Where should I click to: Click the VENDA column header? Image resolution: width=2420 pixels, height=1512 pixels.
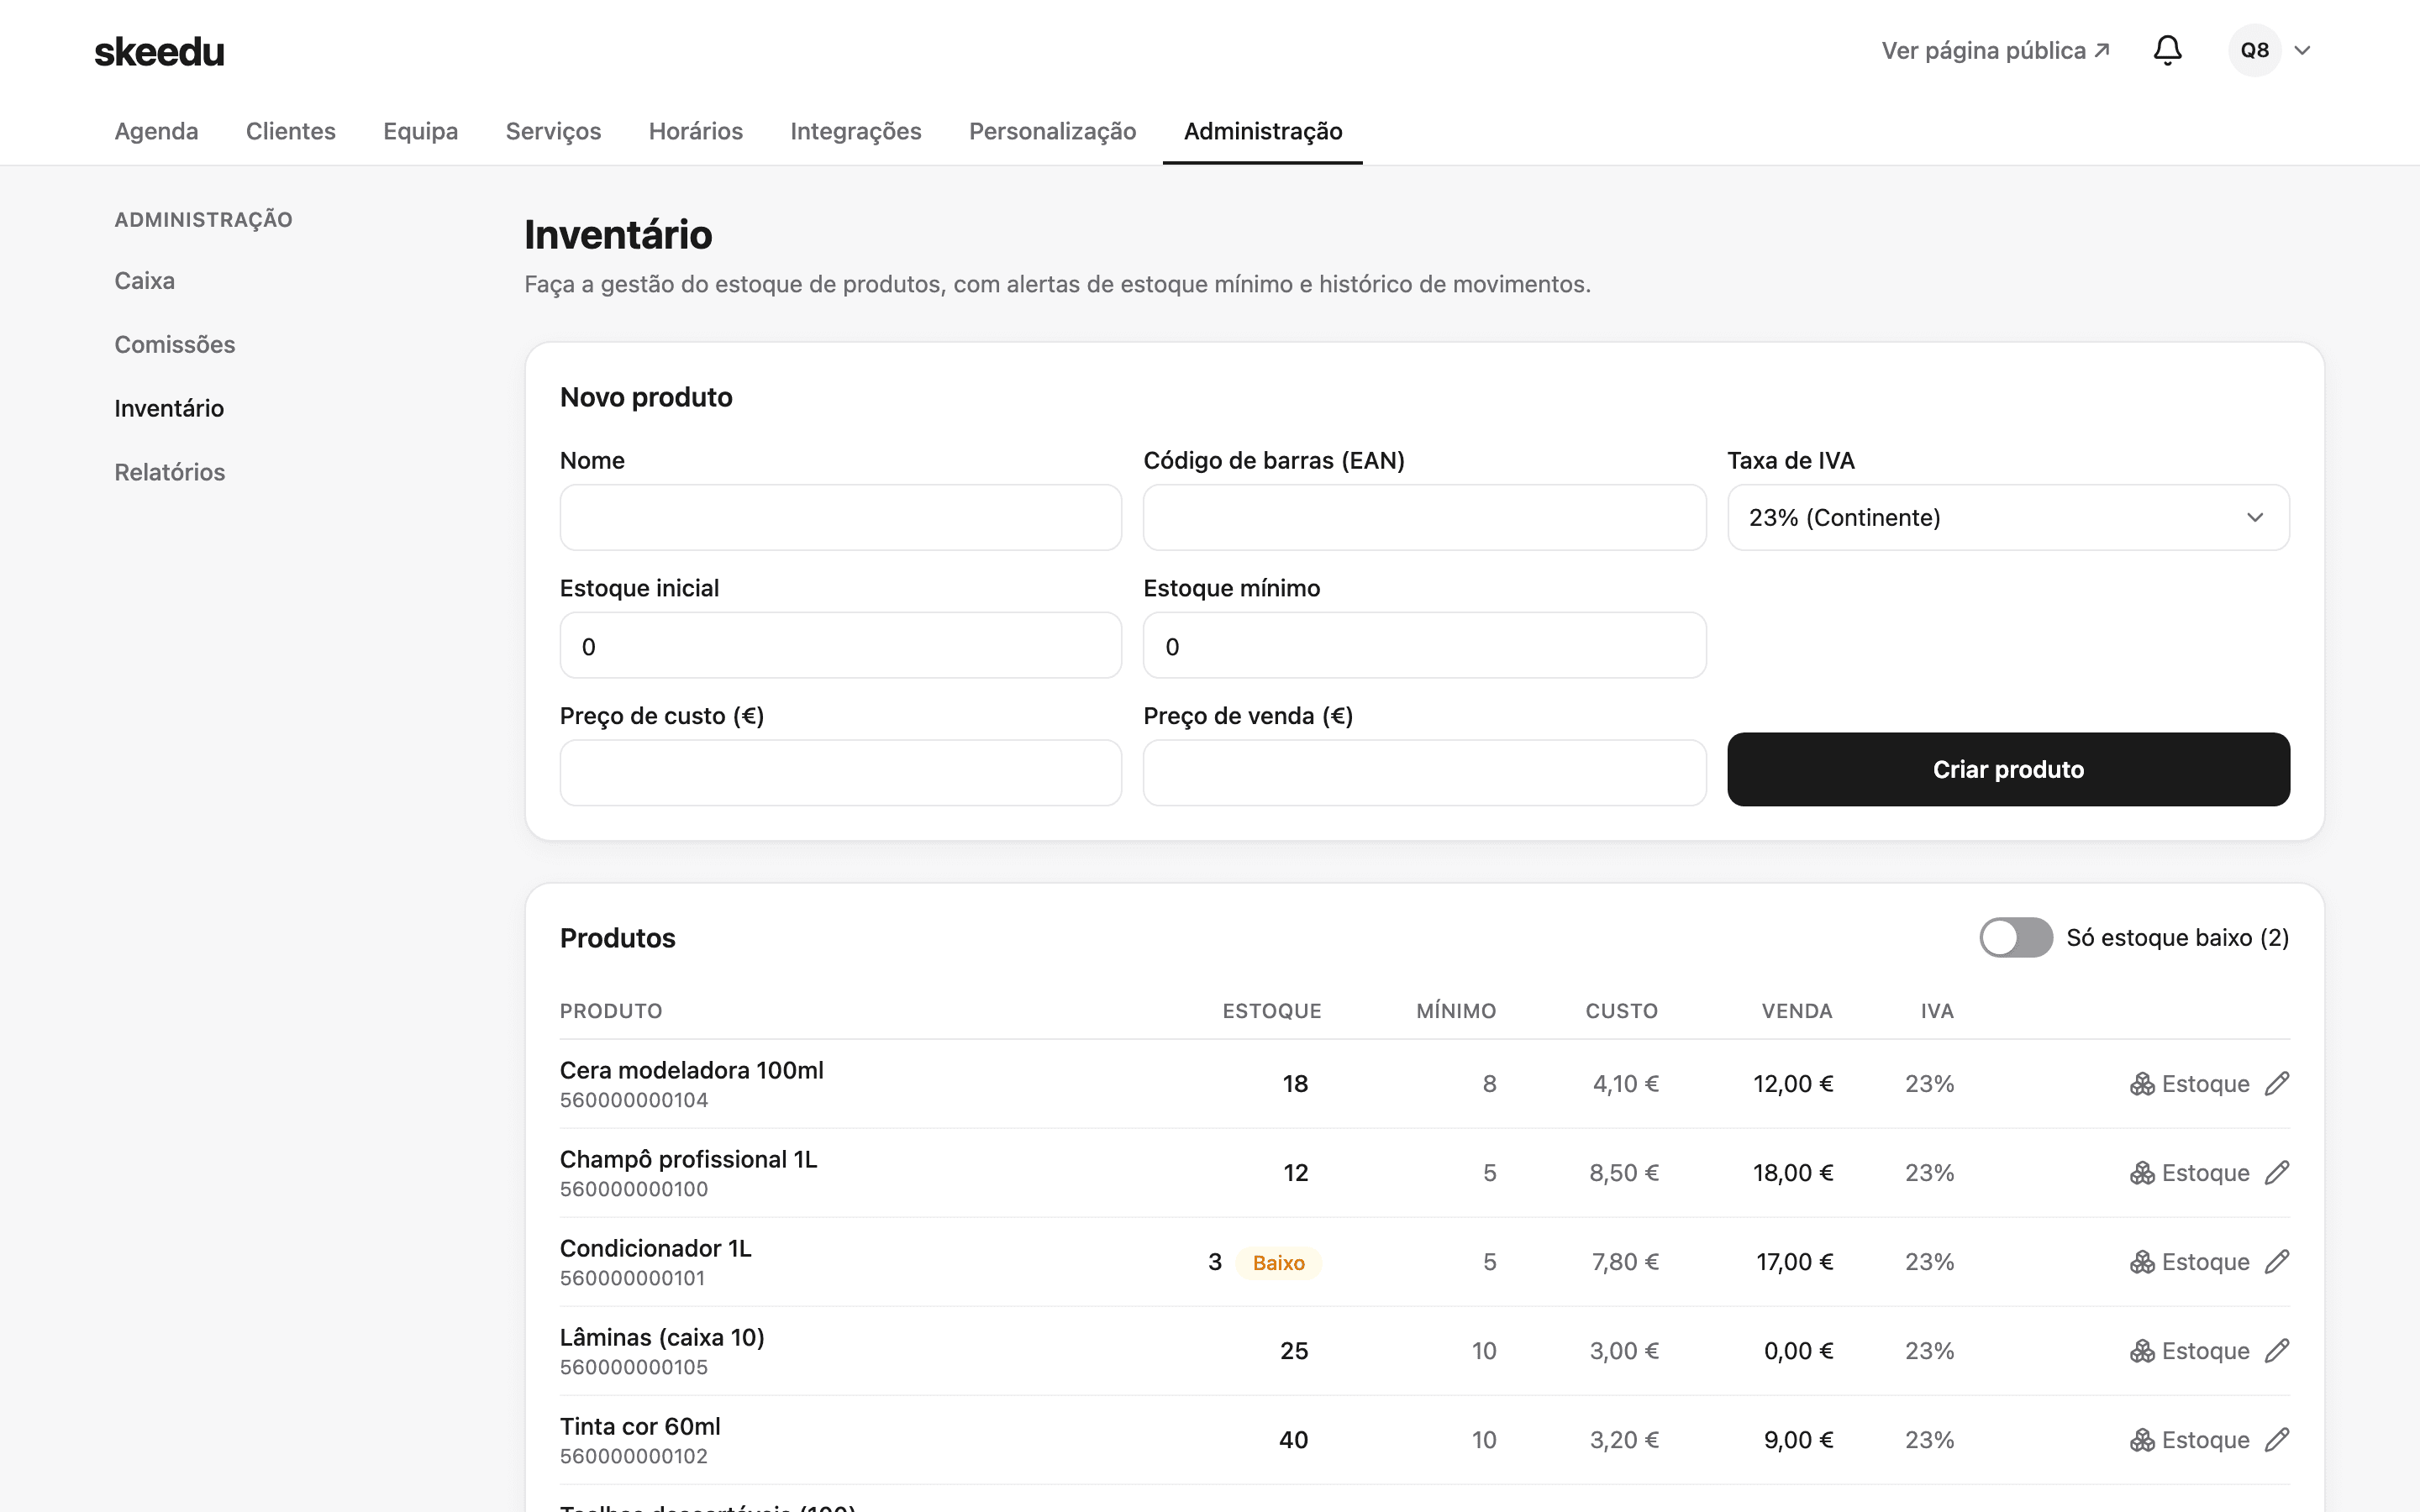tap(1796, 1011)
